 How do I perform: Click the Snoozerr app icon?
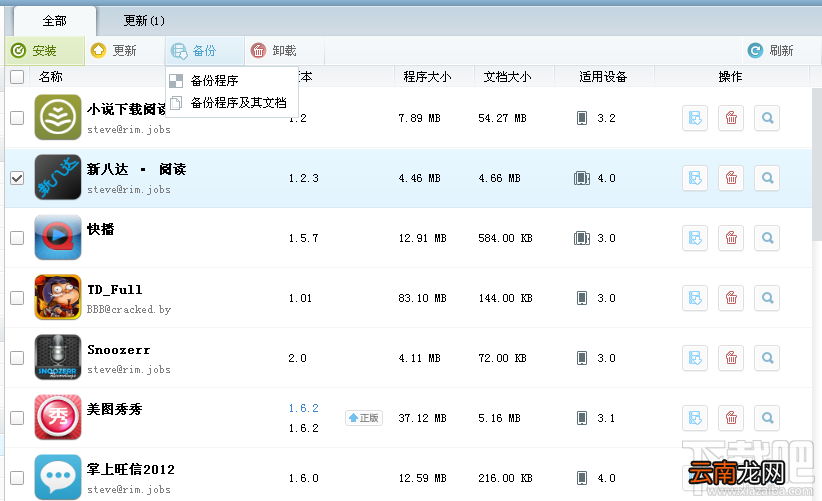tap(58, 357)
